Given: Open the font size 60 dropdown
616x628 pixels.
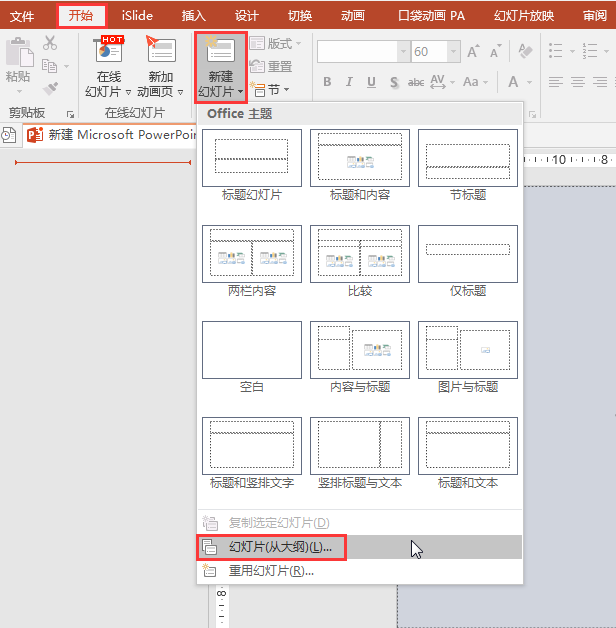Looking at the screenshot, I should (453, 52).
